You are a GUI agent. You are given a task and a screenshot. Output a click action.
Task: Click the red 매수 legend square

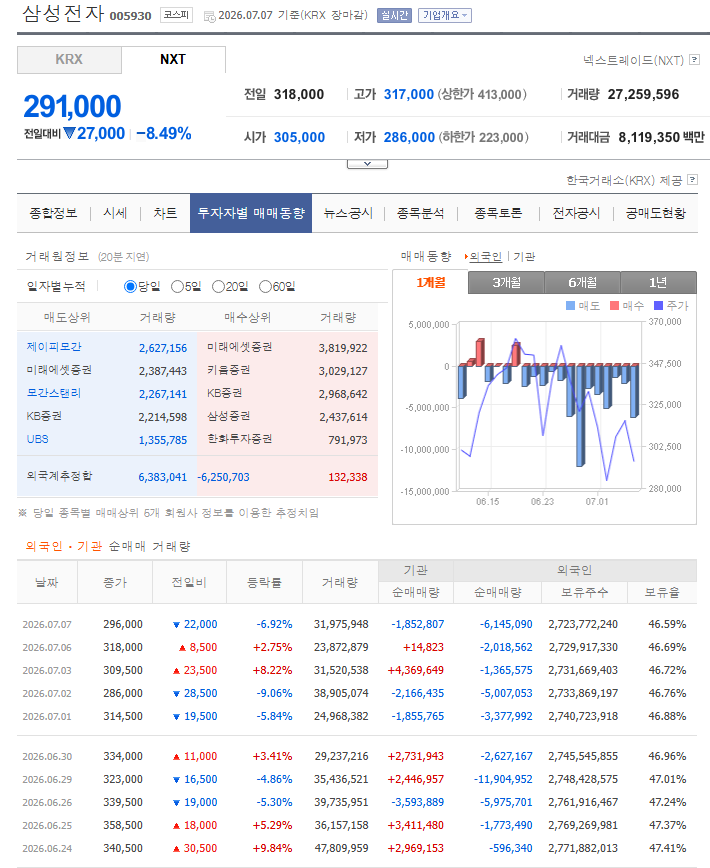point(614,306)
